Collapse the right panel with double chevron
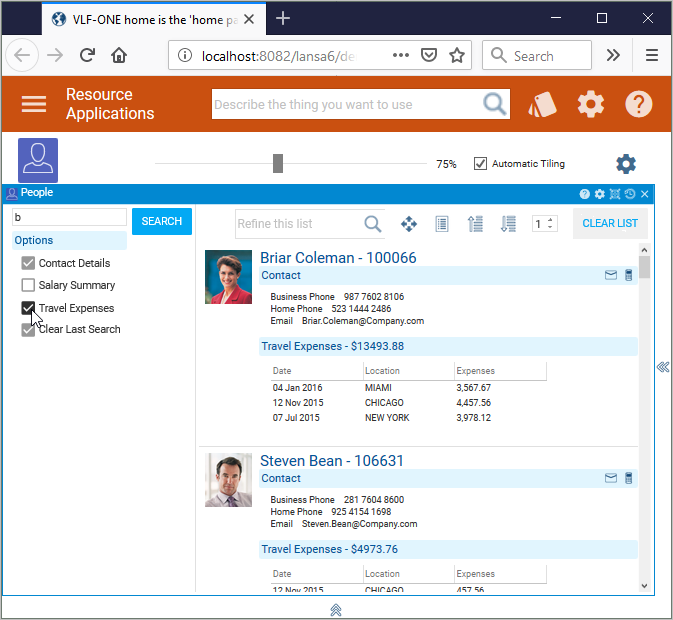The height and width of the screenshot is (620, 673). pyautogui.click(x=662, y=368)
